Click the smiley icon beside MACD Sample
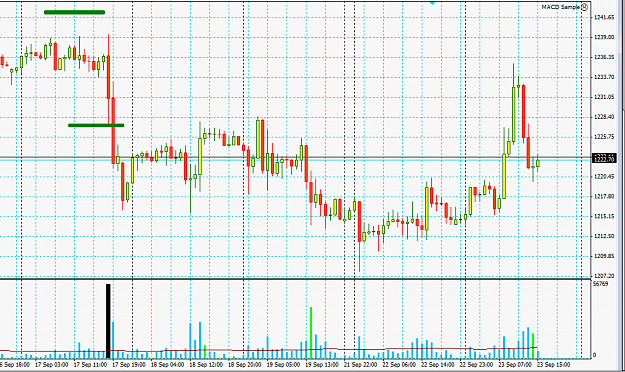Viewport: 625px width, 372px height. coord(584,7)
